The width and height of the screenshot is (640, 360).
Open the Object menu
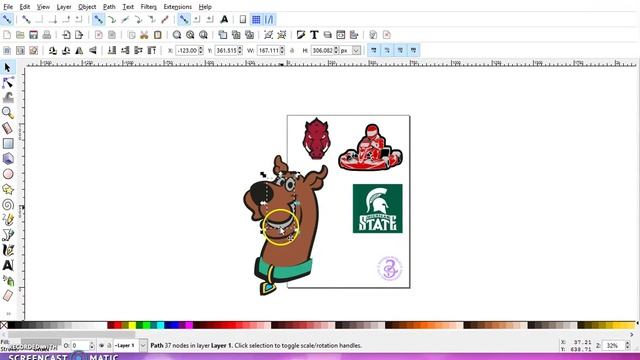click(x=87, y=7)
